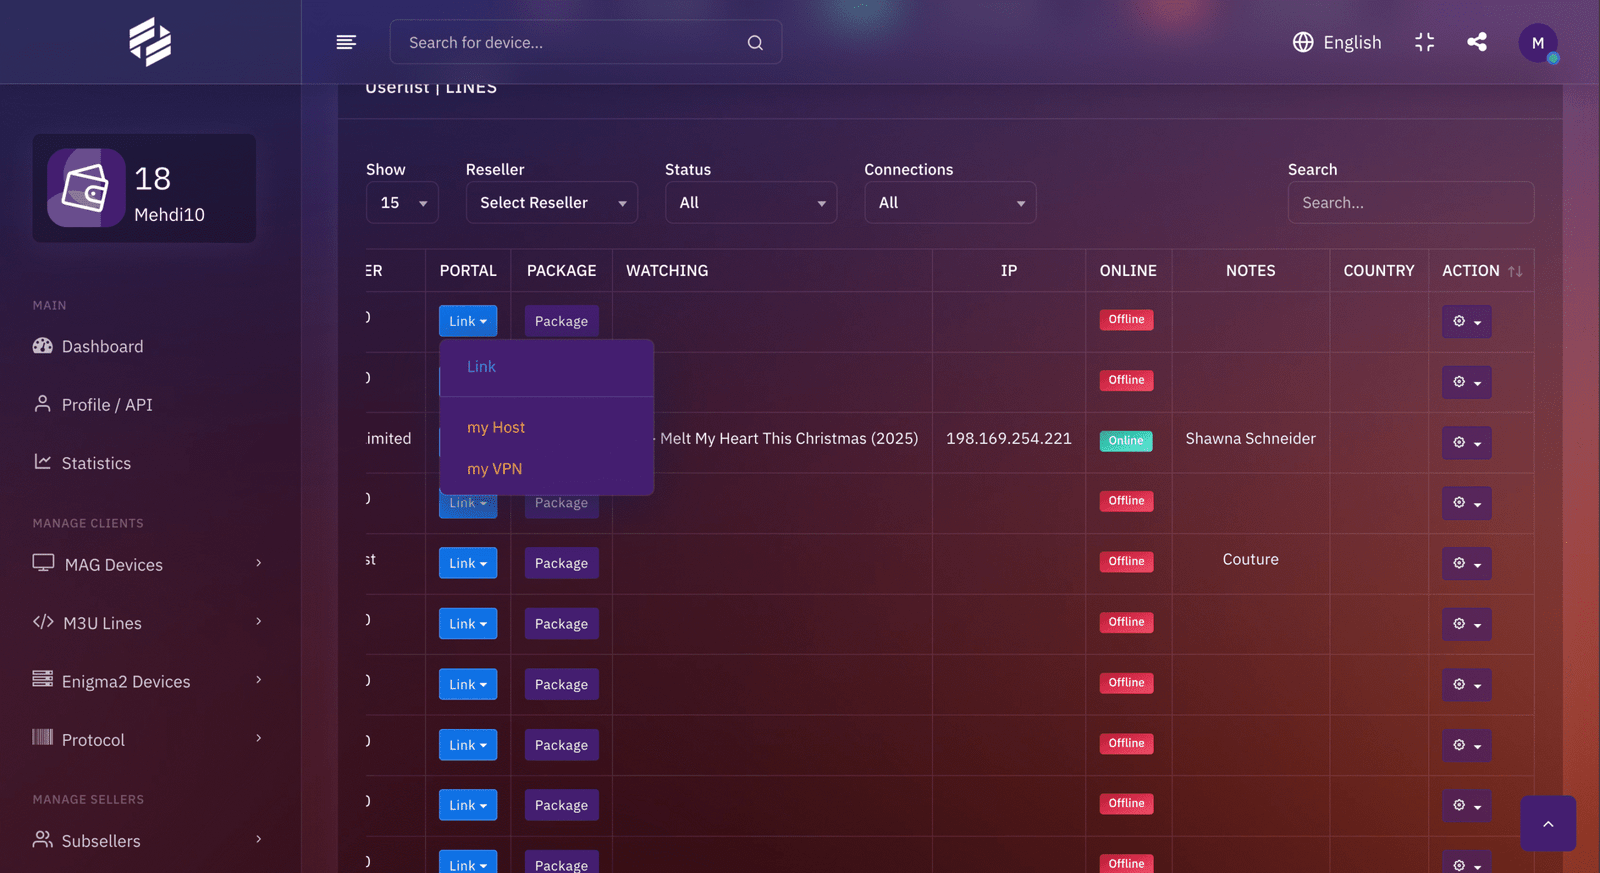Click the Link button in the first row
This screenshot has height=873, width=1600.
pyautogui.click(x=468, y=321)
